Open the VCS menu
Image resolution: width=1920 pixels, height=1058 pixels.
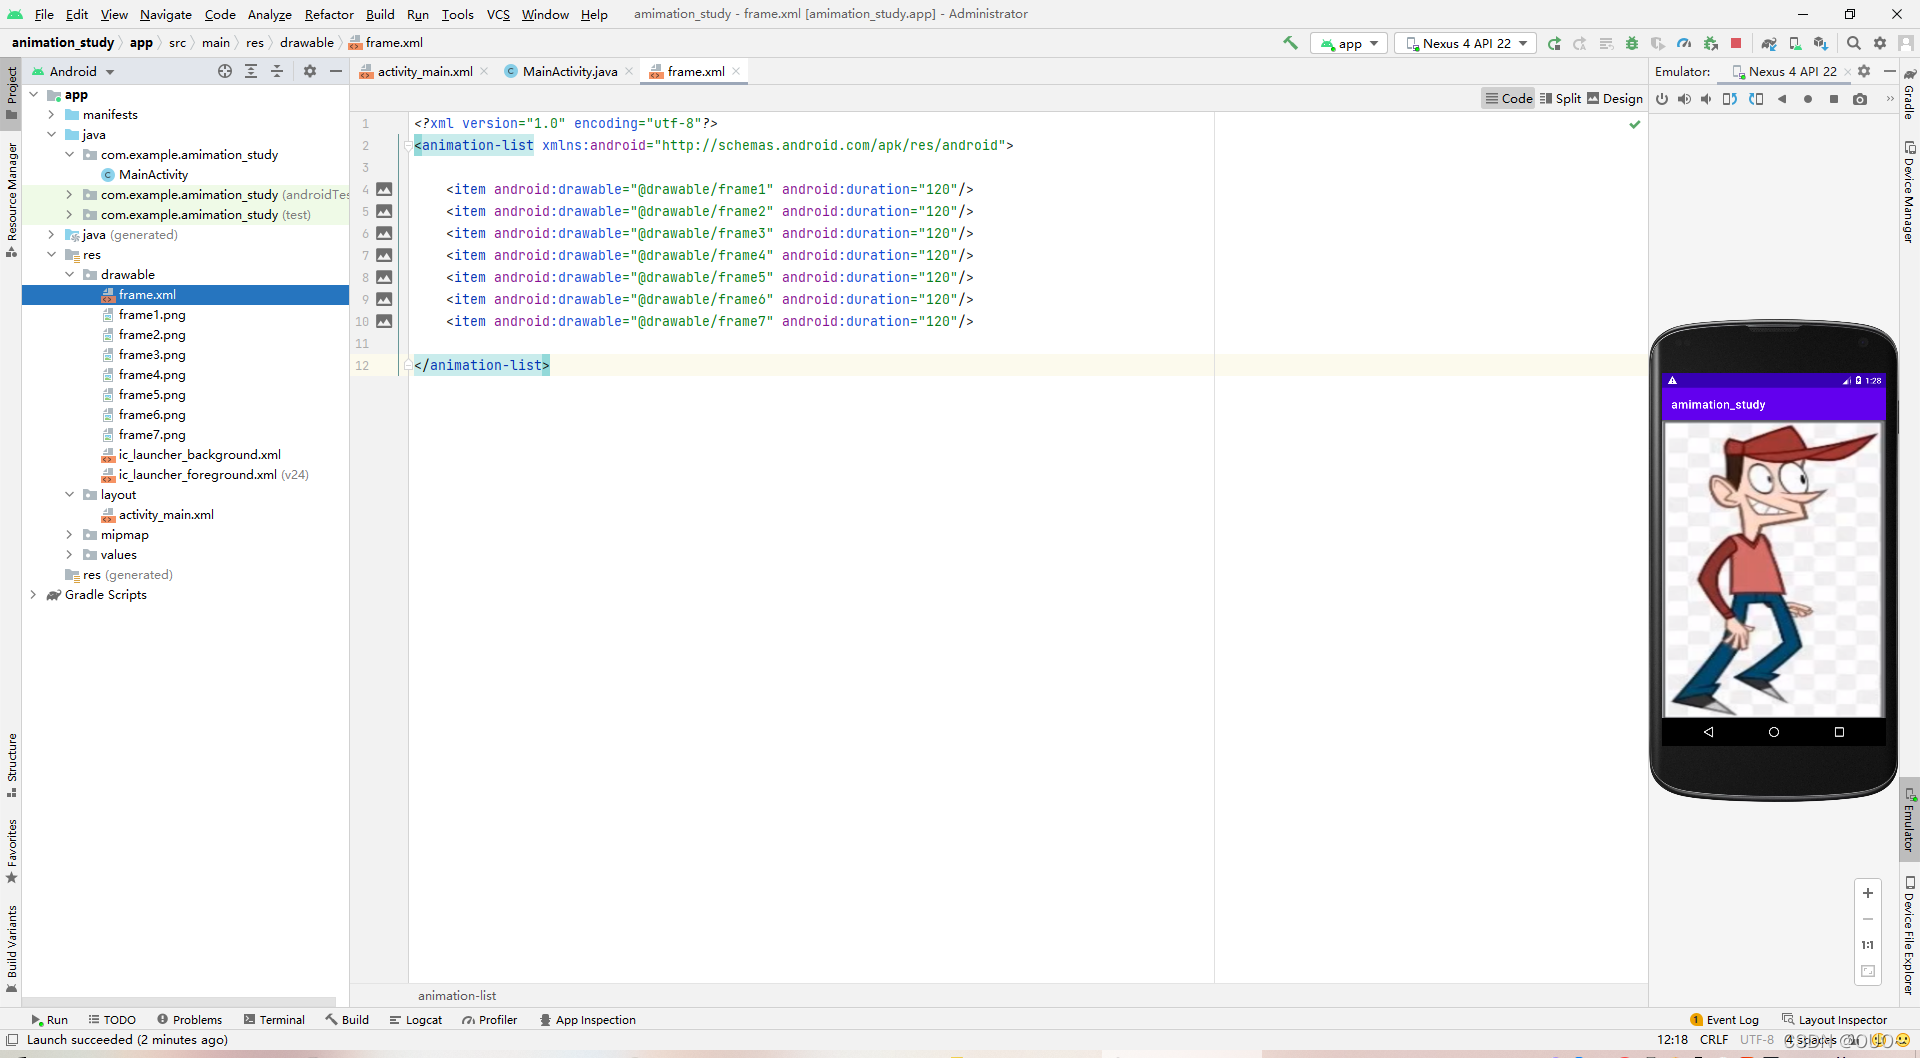pyautogui.click(x=498, y=14)
